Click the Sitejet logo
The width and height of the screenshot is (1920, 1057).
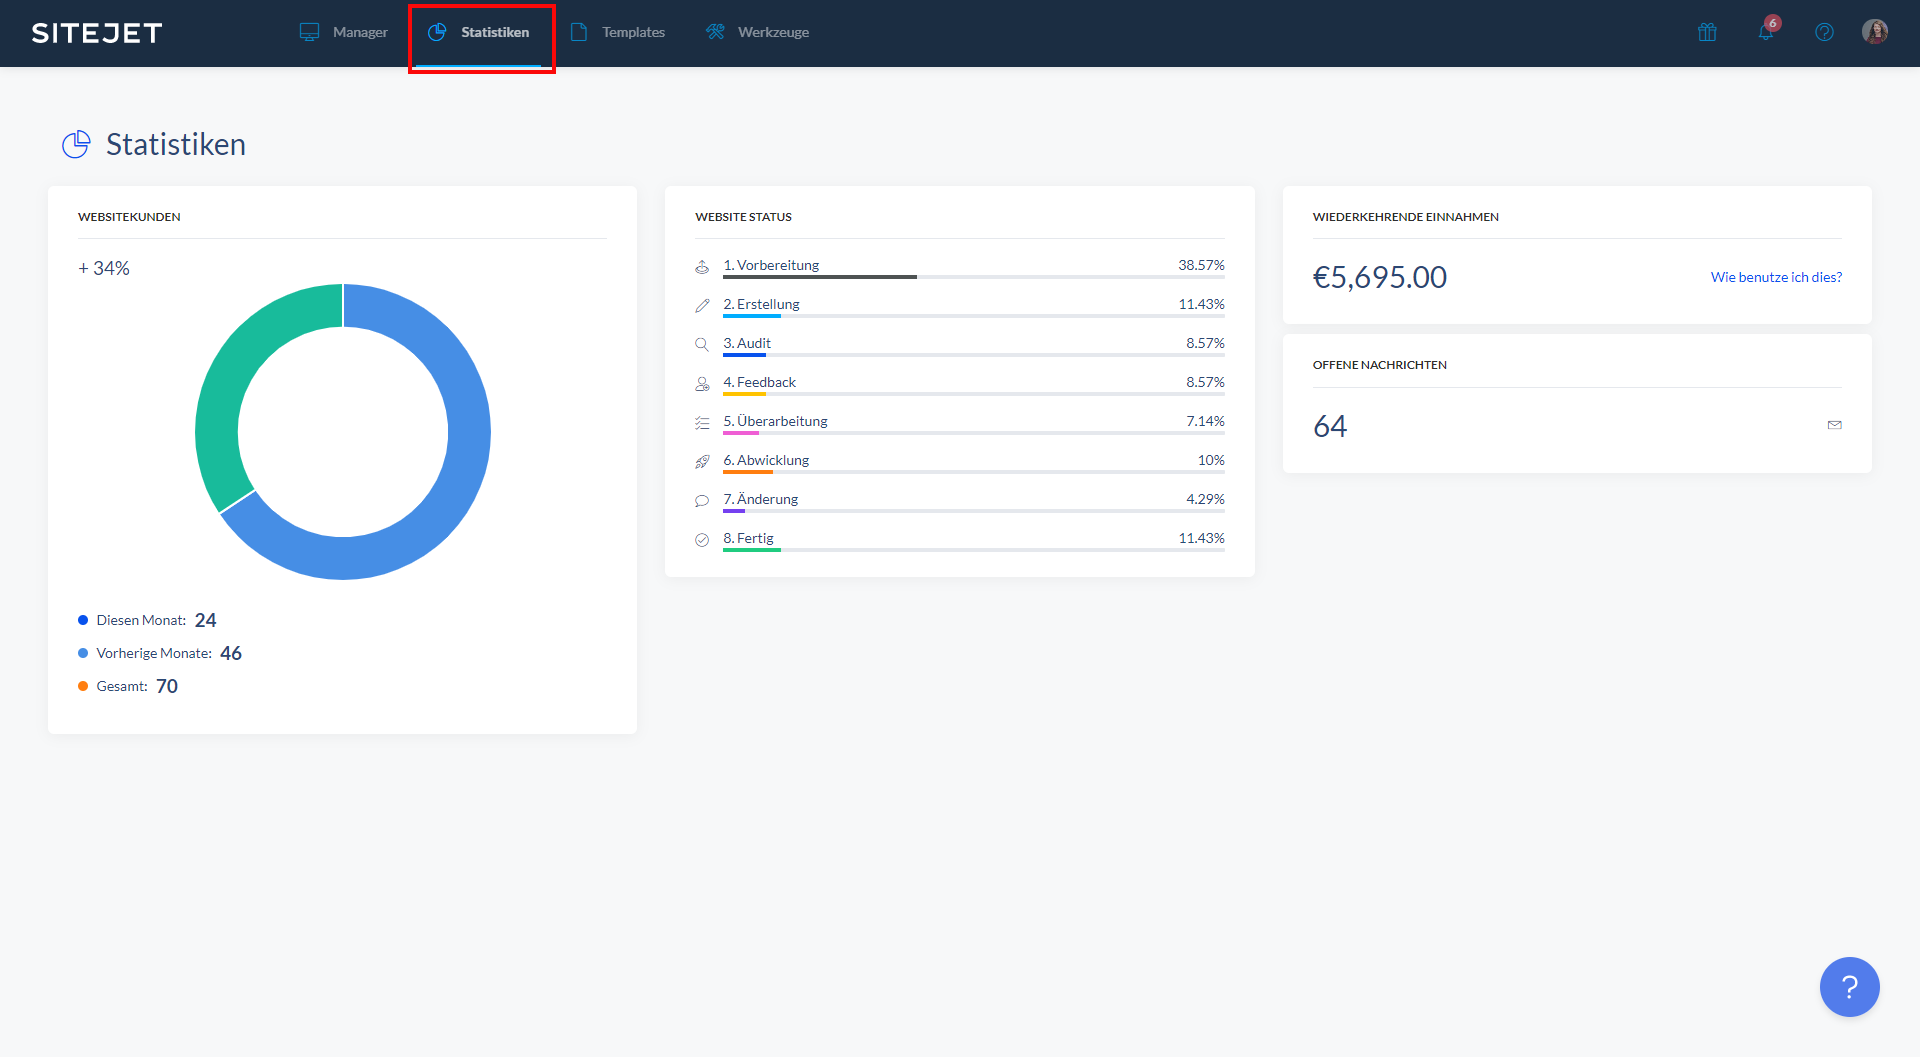[x=97, y=33]
